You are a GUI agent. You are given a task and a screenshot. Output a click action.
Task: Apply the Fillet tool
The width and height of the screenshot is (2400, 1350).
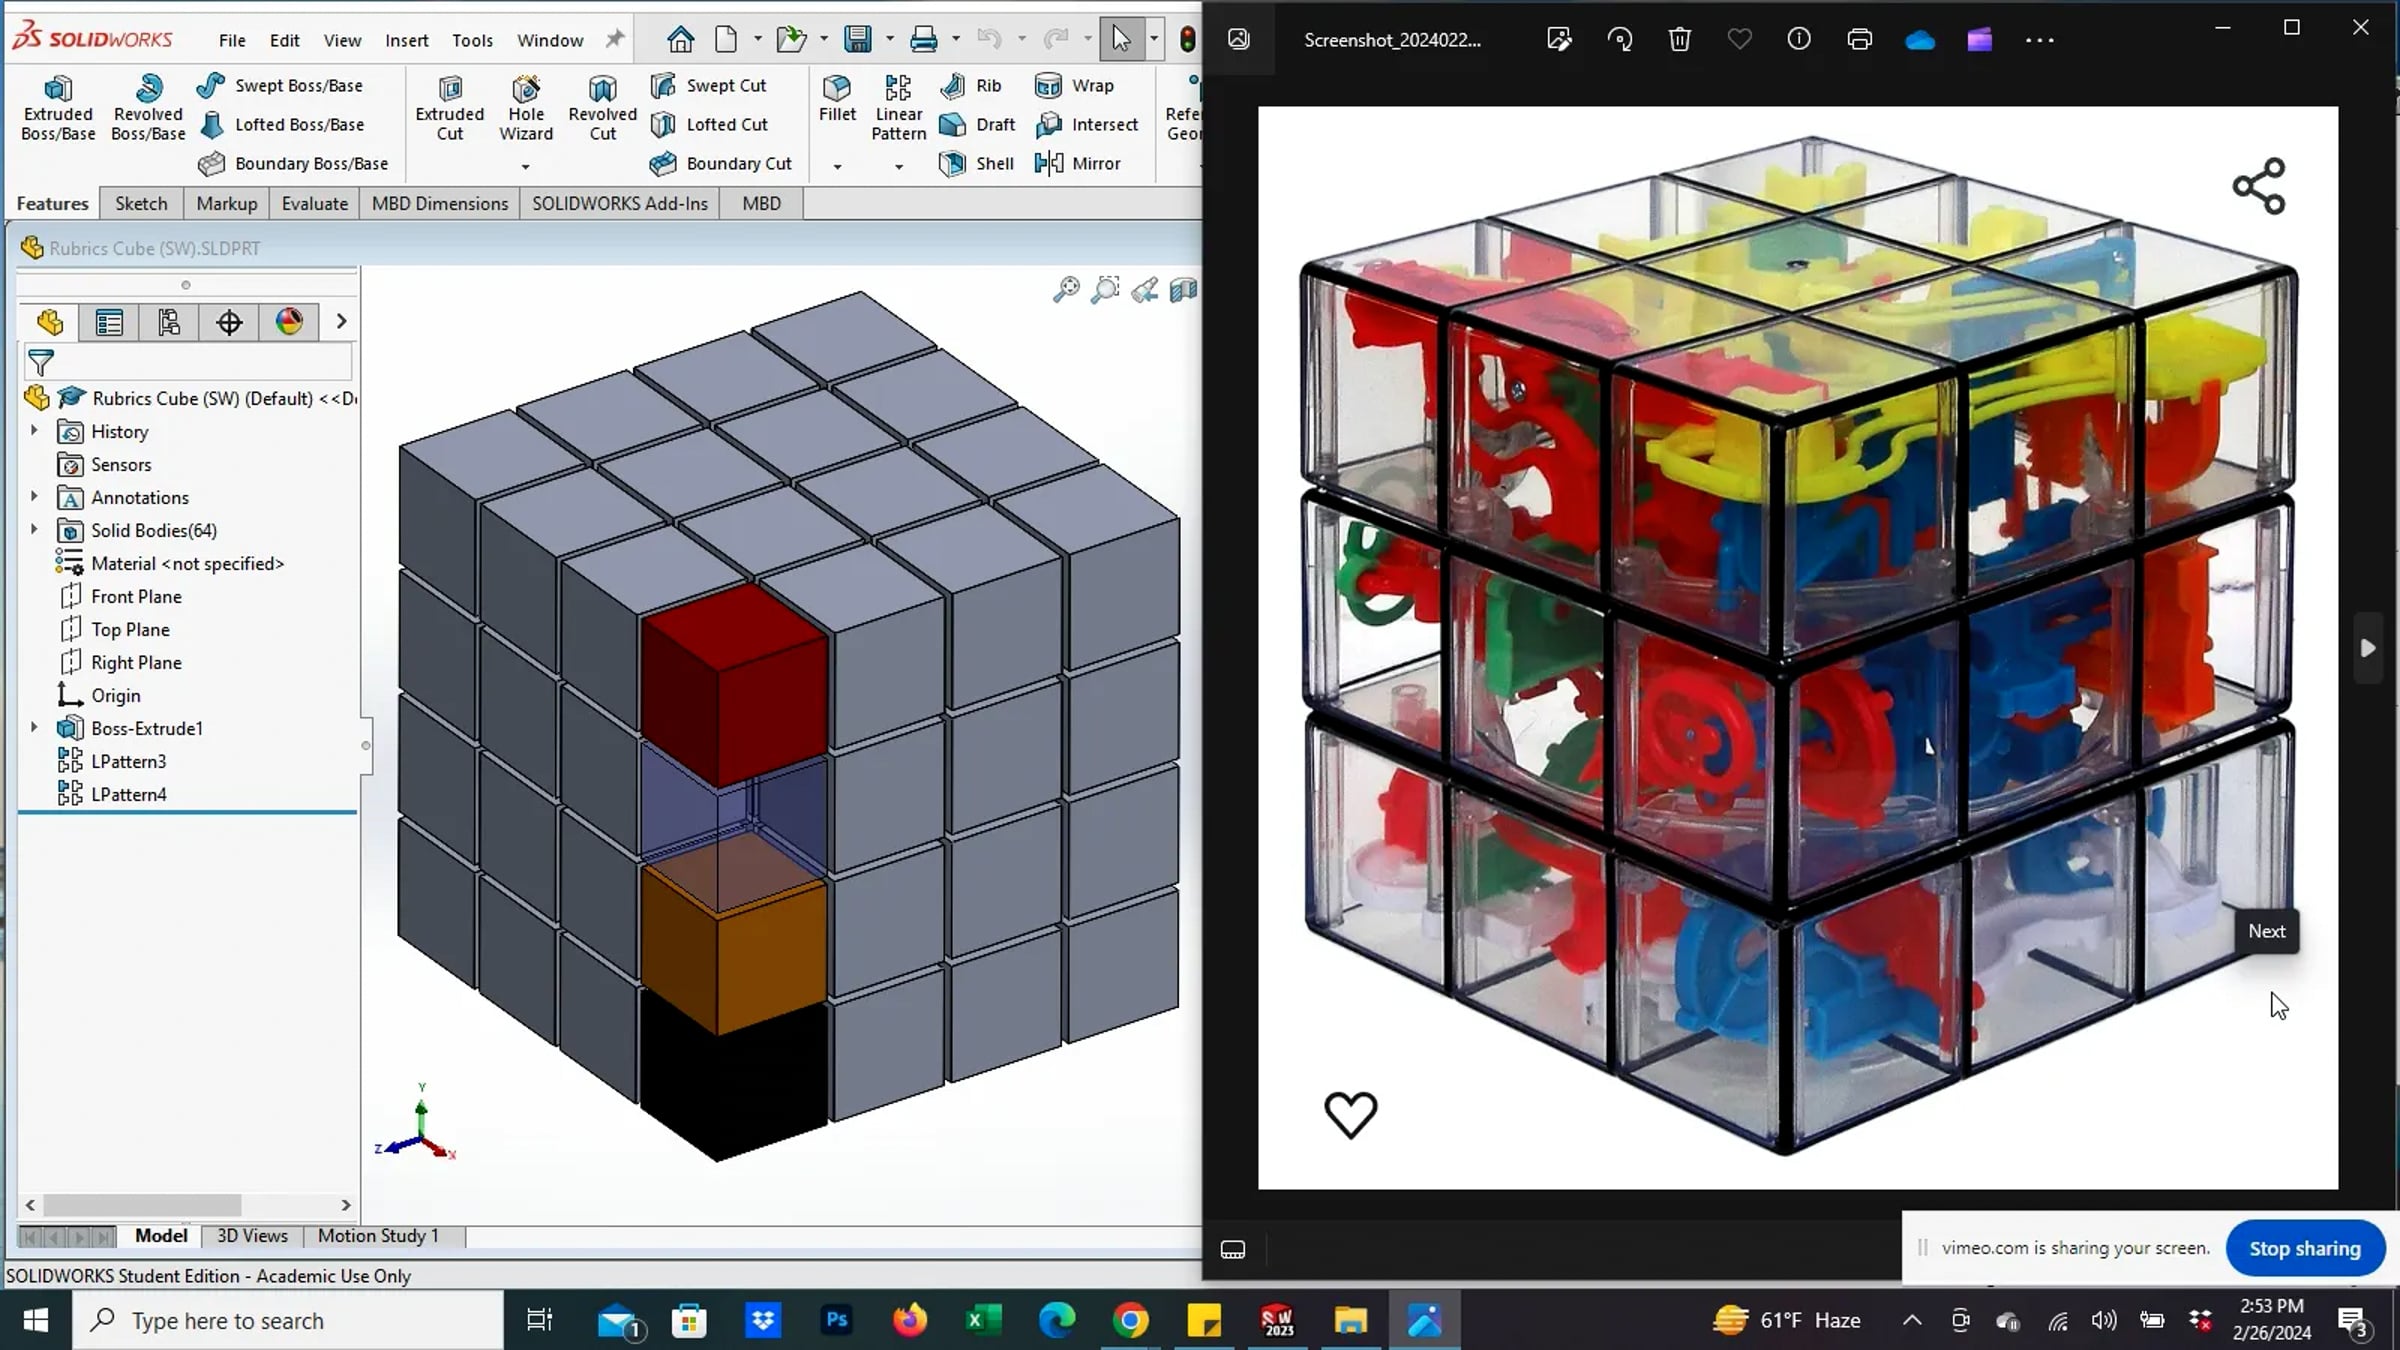click(837, 99)
